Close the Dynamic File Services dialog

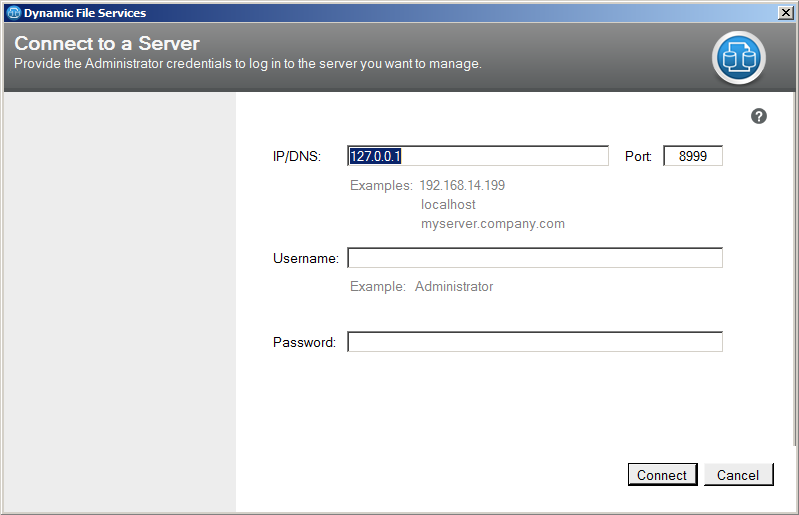(786, 13)
